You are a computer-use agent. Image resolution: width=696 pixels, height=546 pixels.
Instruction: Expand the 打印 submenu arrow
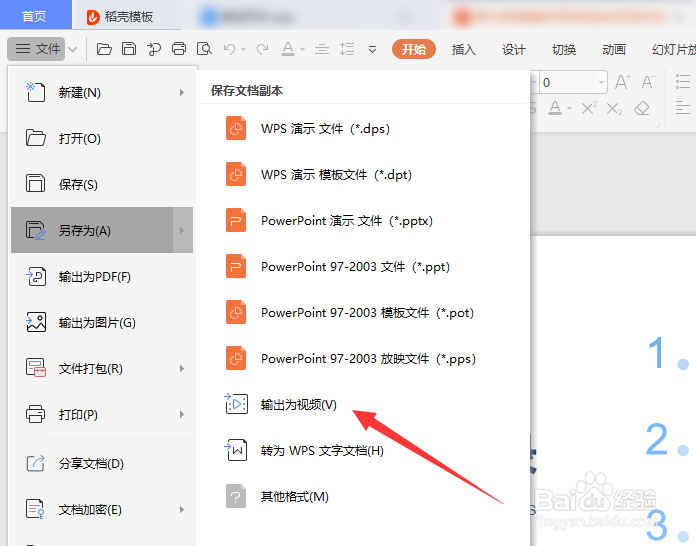[182, 414]
